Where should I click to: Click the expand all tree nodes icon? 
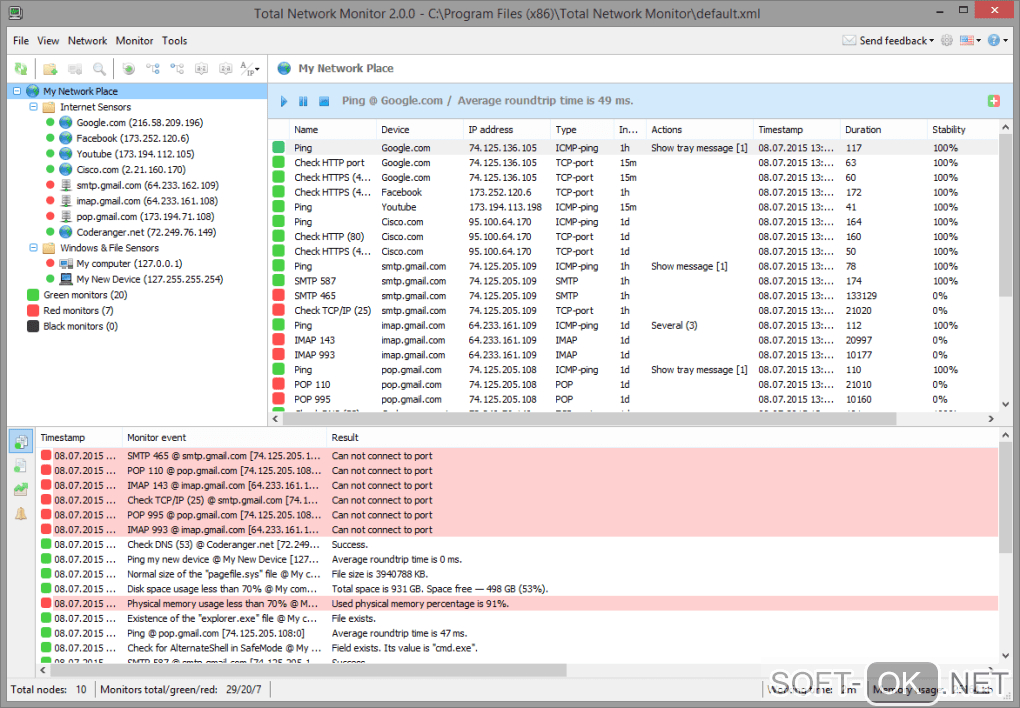(x=153, y=68)
